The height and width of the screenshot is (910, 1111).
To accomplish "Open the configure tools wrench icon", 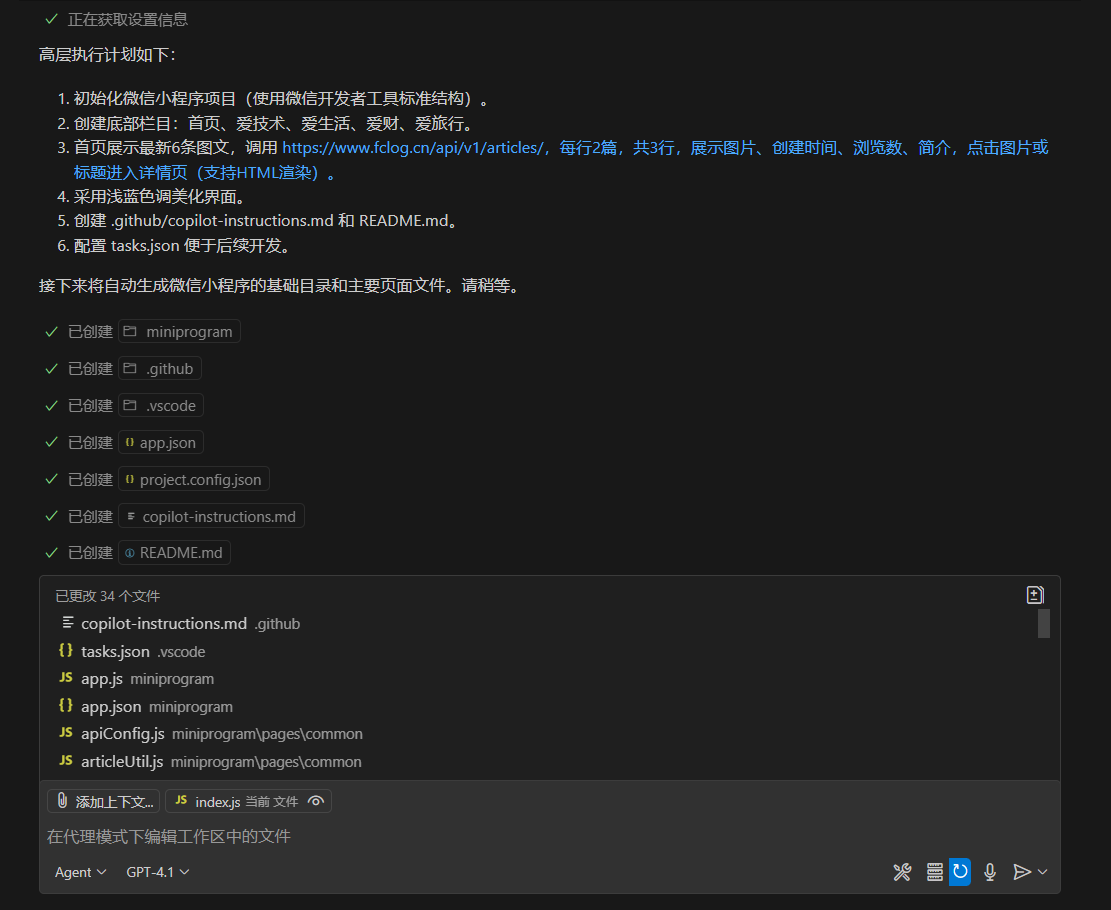I will (x=902, y=872).
